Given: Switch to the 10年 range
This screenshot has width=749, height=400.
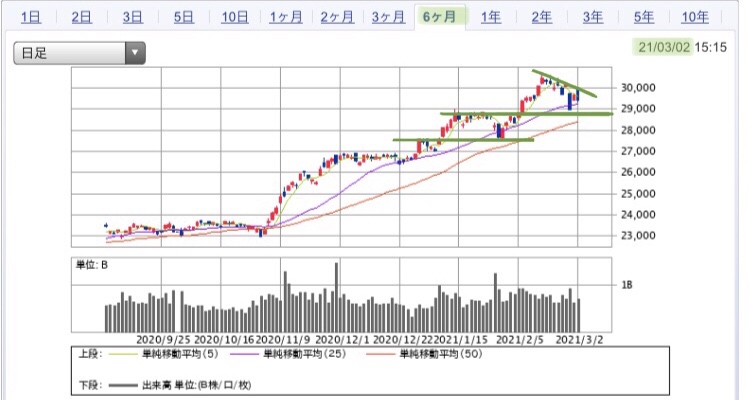Looking at the screenshot, I should pos(695,18).
